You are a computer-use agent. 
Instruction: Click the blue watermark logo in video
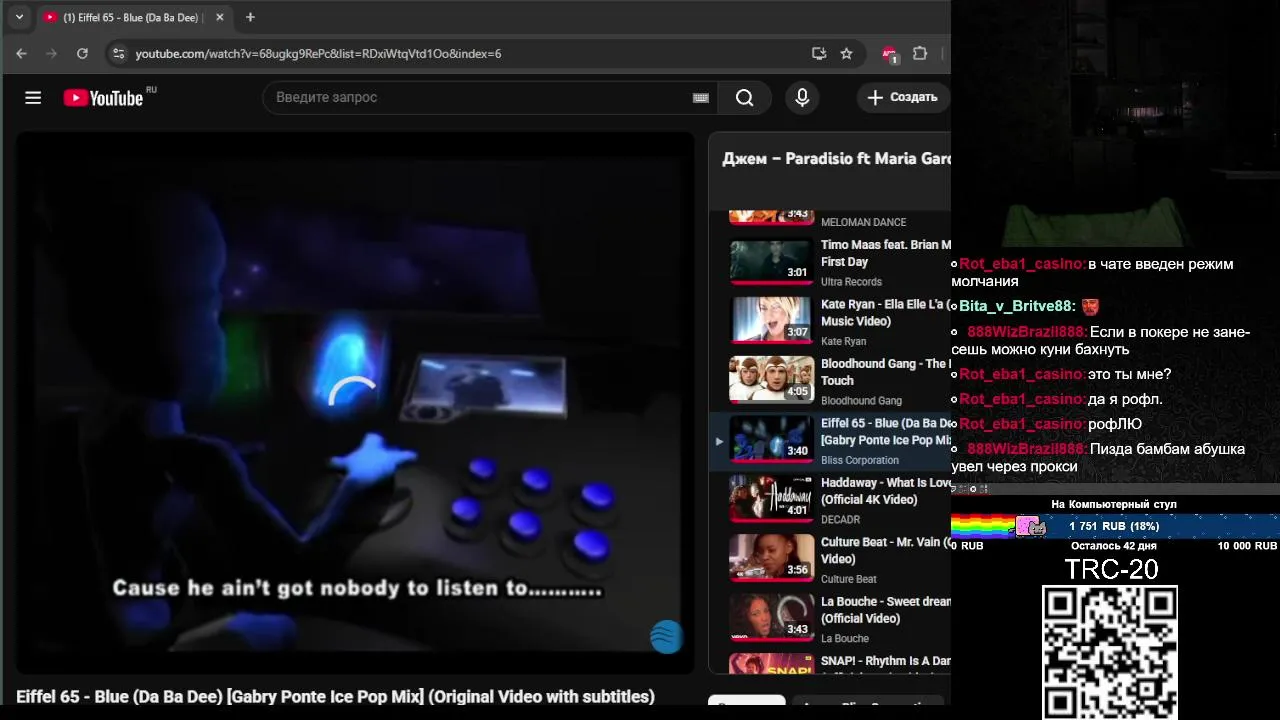coord(666,636)
